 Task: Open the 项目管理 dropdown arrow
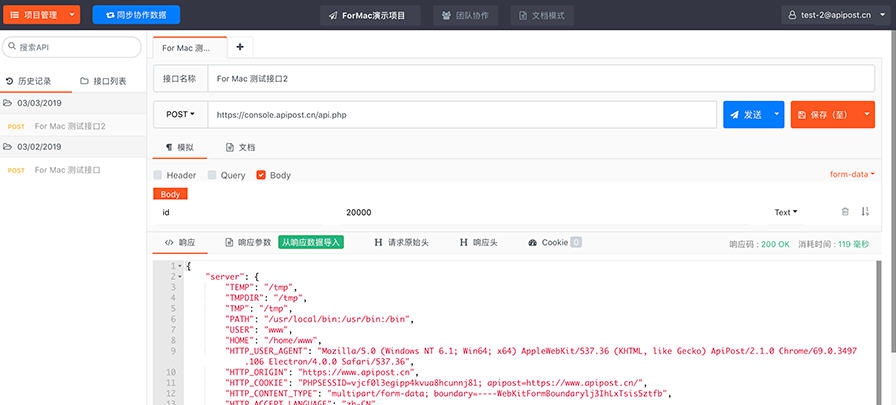tap(71, 15)
